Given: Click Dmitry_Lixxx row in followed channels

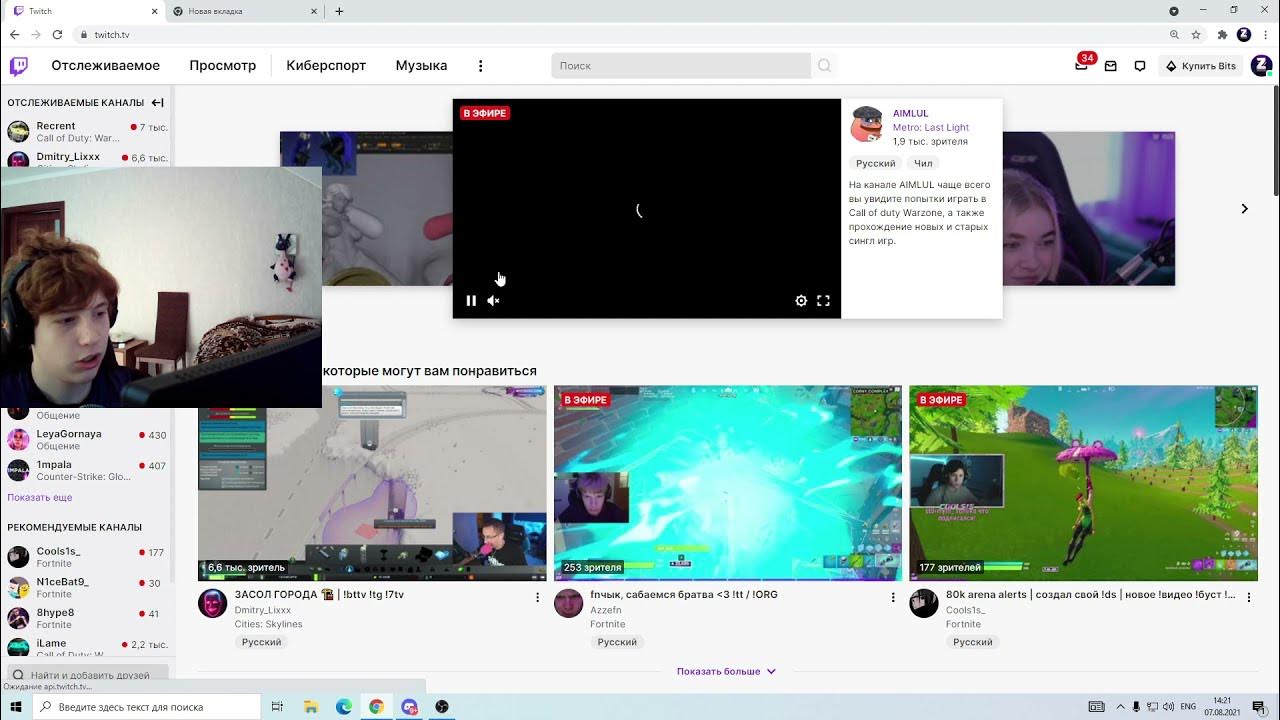Looking at the screenshot, I should [87, 158].
